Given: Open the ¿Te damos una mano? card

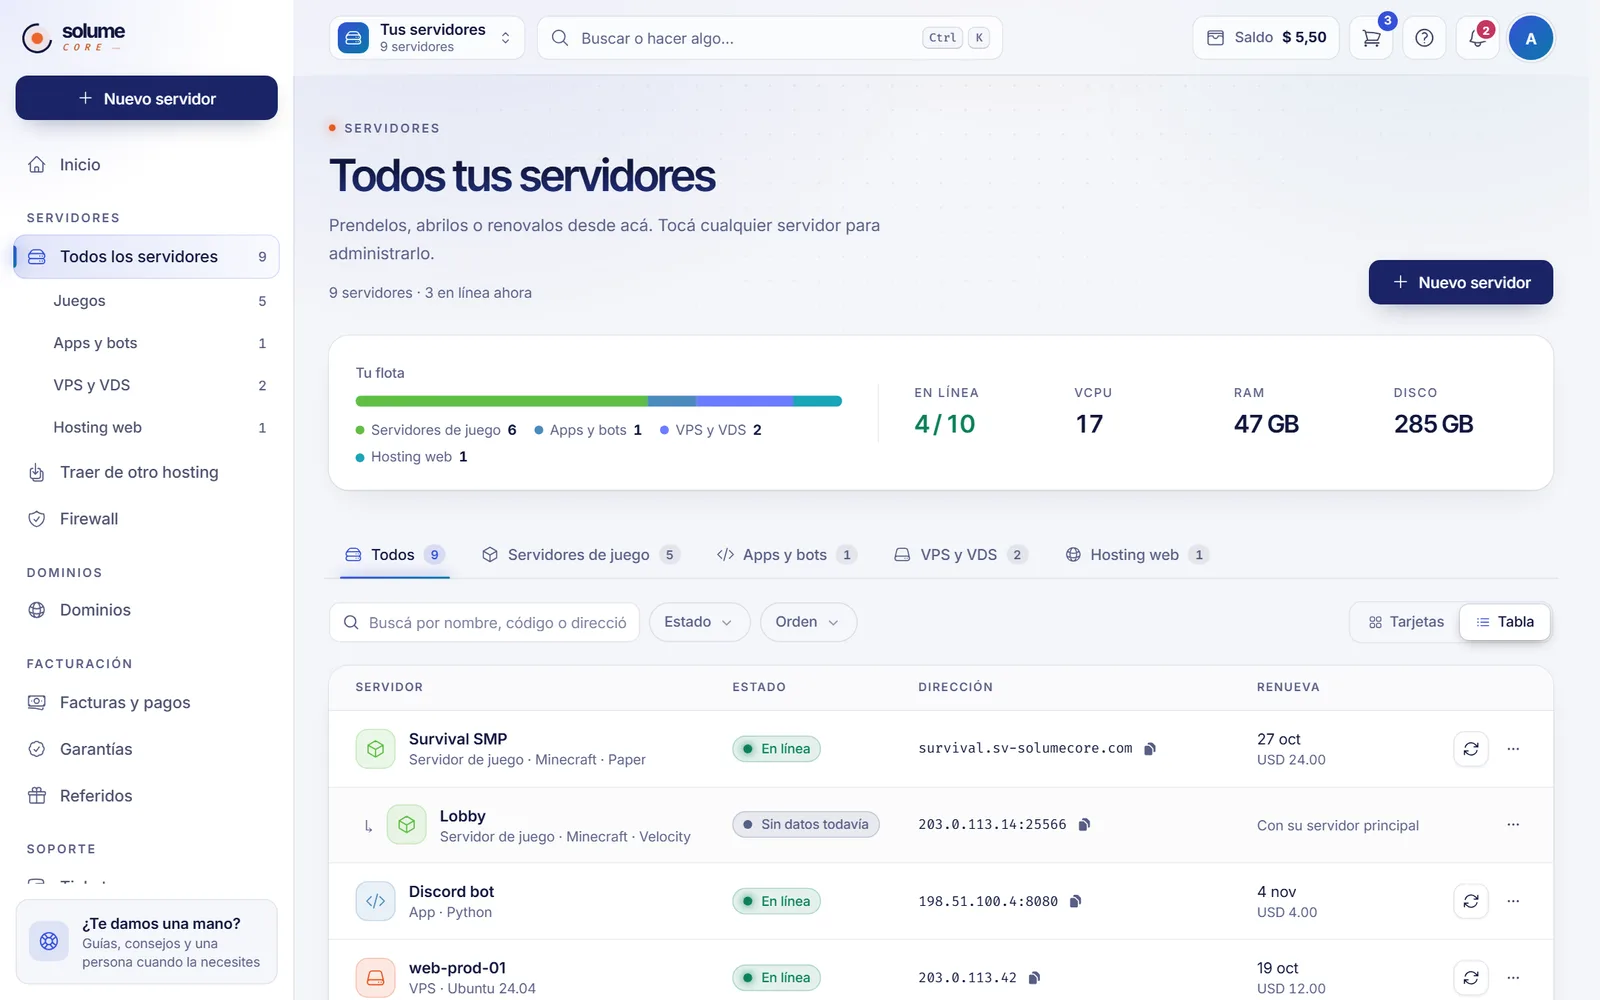Looking at the screenshot, I should coord(146,942).
